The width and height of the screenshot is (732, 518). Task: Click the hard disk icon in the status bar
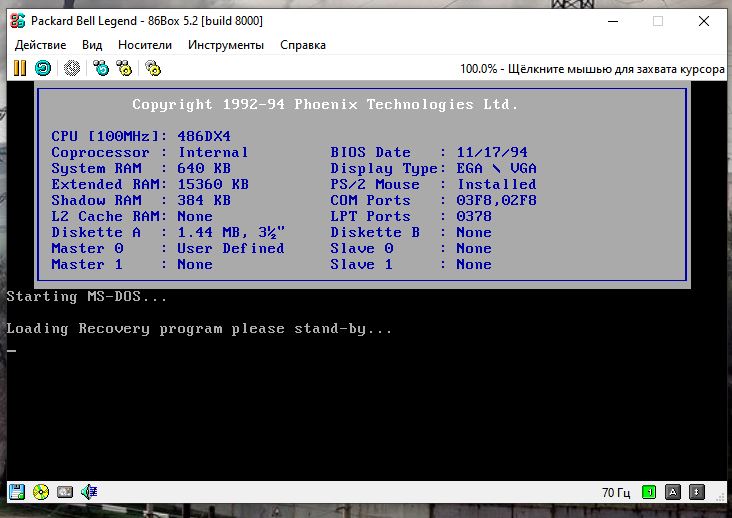point(65,492)
